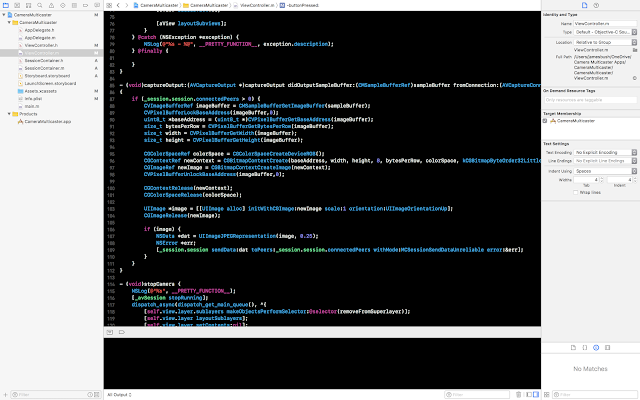This screenshot has width=640, height=400.
Task: Show only recent files filter
Action: point(90,395)
